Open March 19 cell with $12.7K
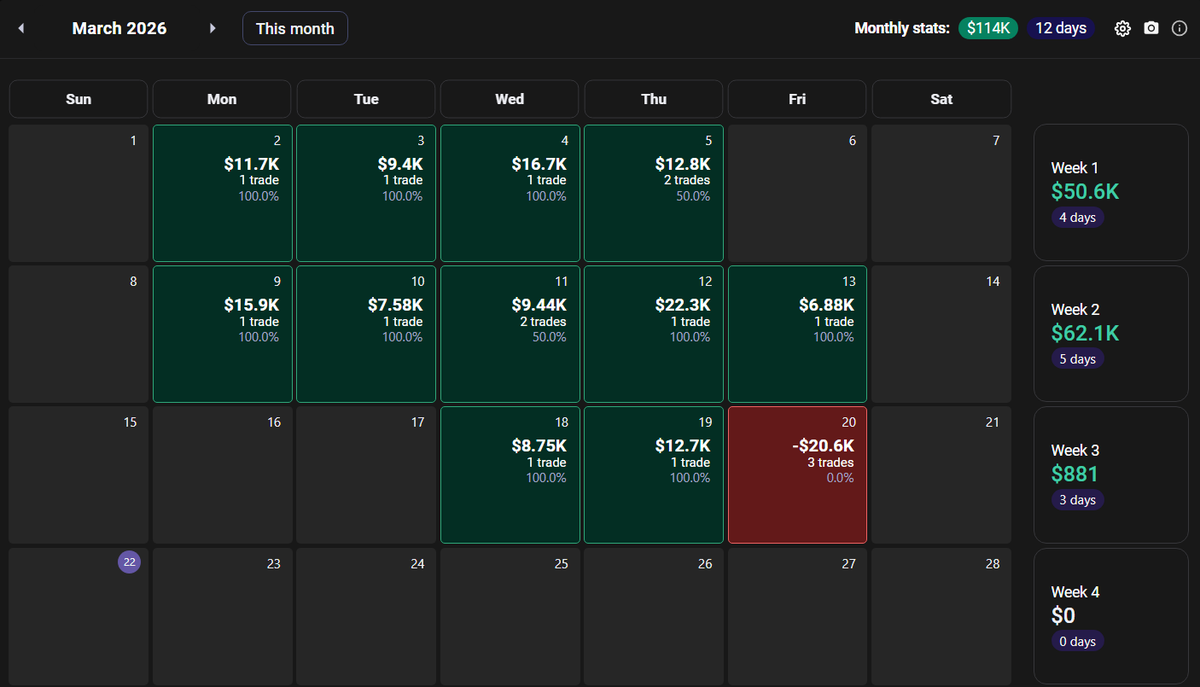The height and width of the screenshot is (687, 1200). [654, 475]
